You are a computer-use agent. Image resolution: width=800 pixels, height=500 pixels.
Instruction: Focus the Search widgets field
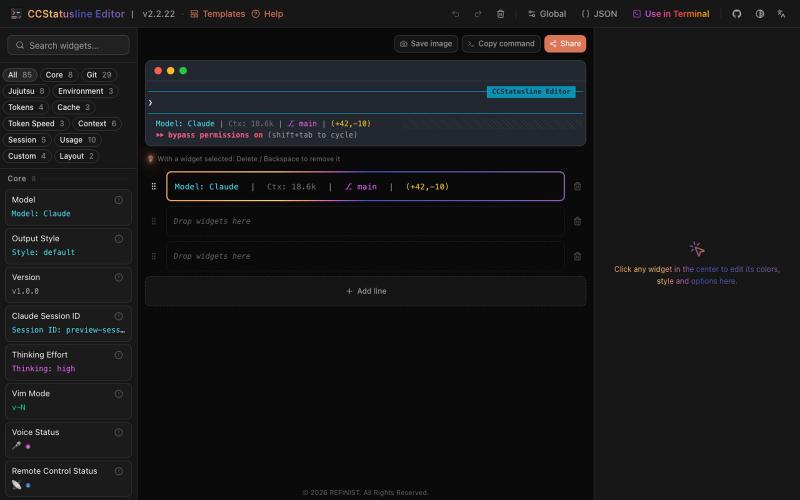[68, 45]
